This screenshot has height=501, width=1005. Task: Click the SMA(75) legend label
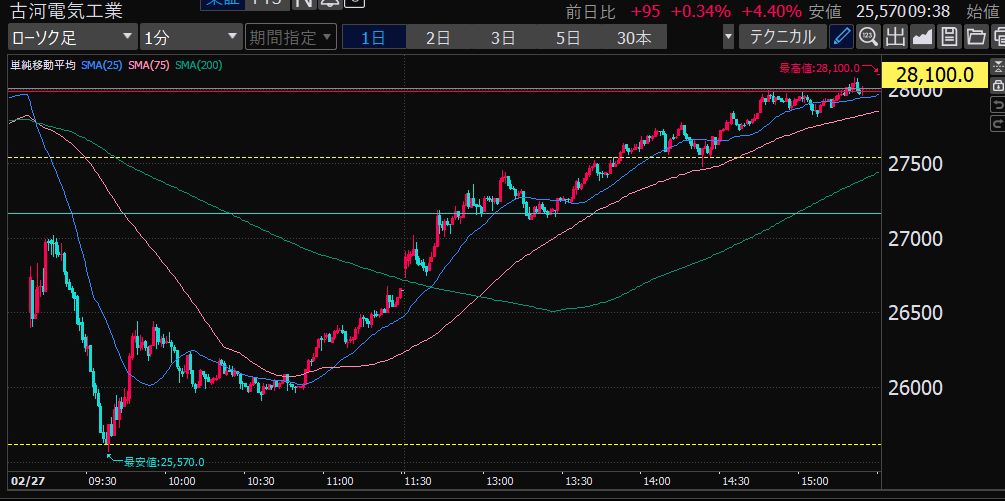click(x=148, y=66)
